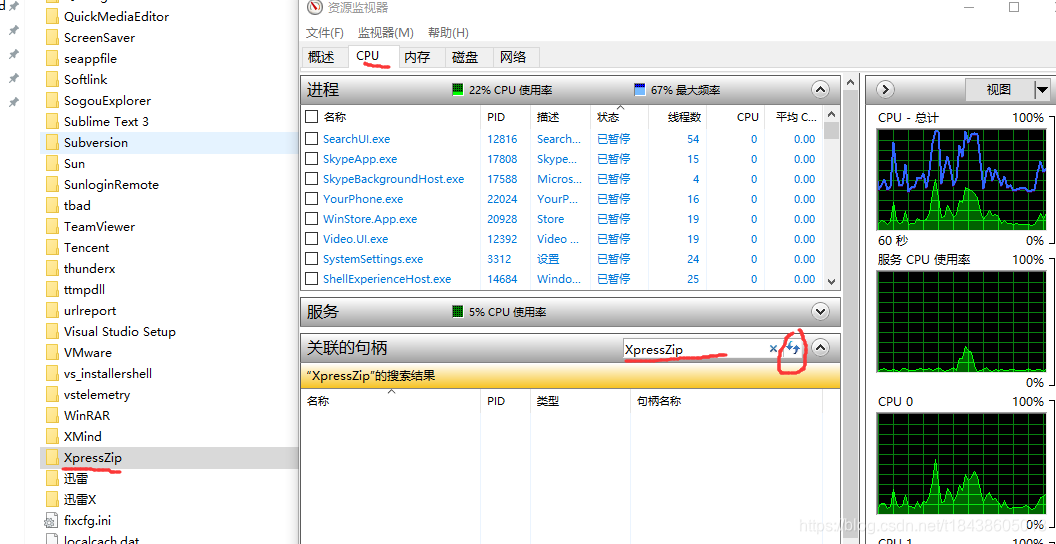
Task: Select the SunloginRemote folder row
Action: point(169,184)
